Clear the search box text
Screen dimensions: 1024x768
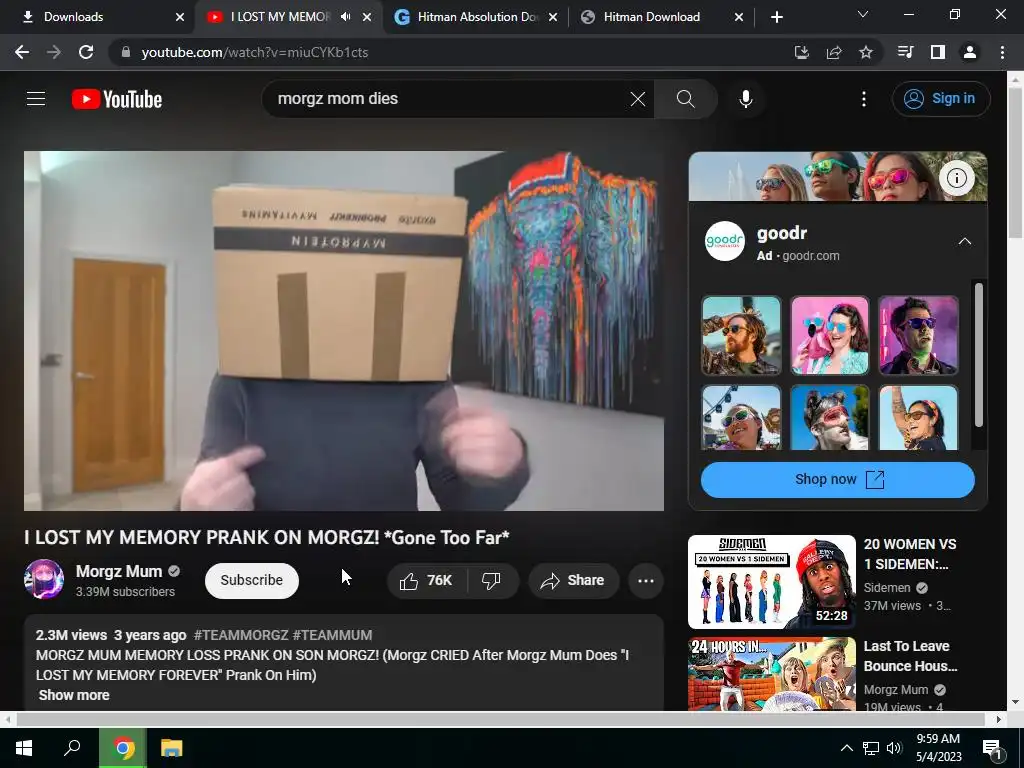click(637, 99)
